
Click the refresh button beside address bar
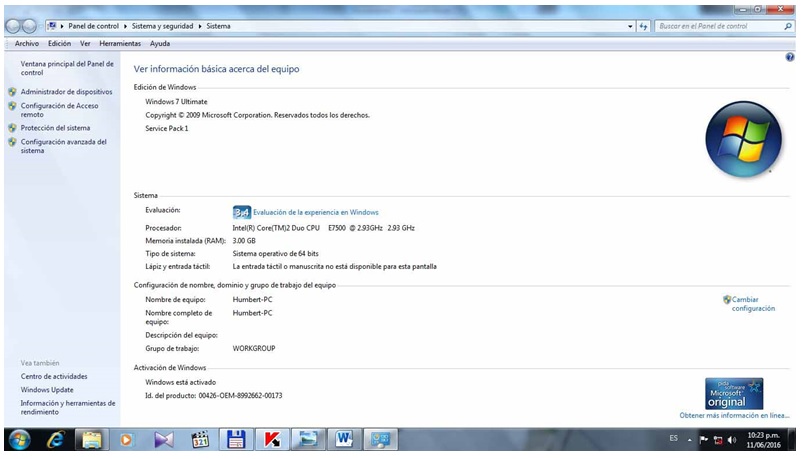pos(643,26)
